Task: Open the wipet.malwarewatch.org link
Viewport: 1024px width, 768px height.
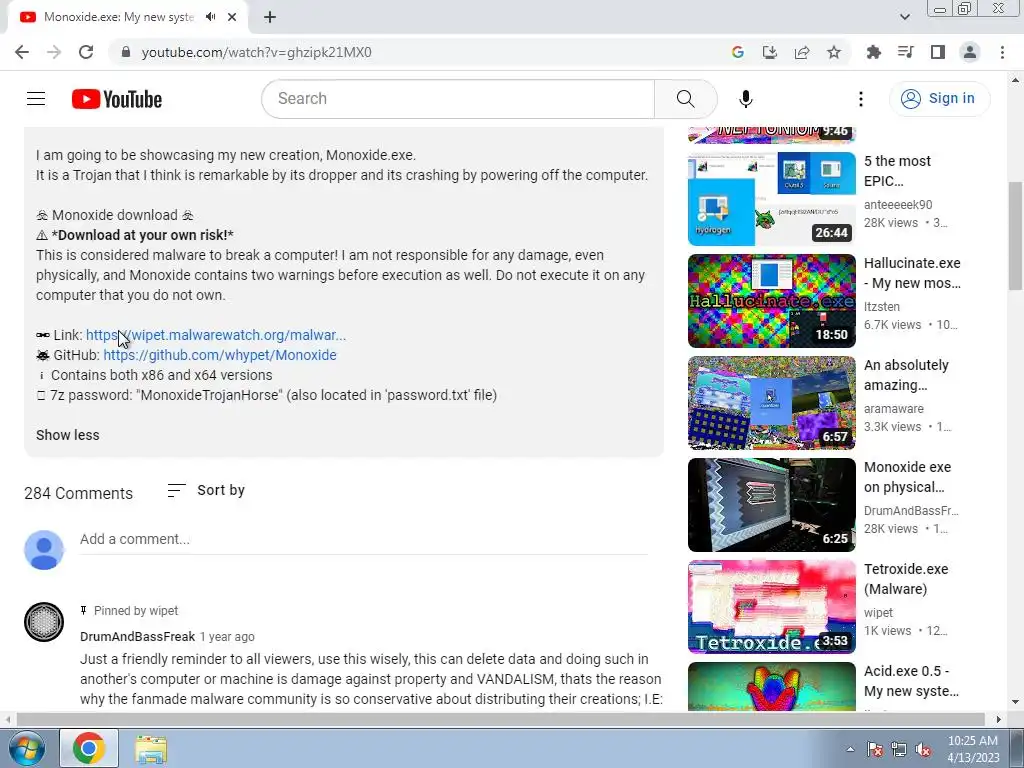Action: click(216, 335)
